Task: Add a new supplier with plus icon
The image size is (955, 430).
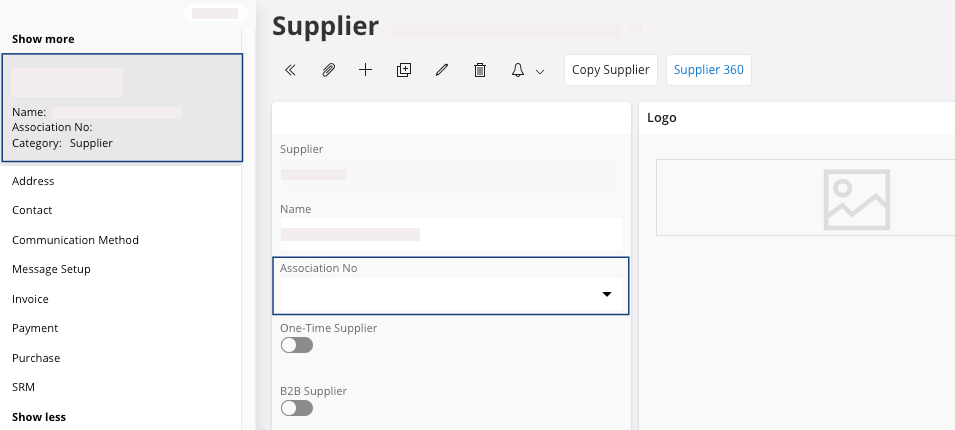Action: 365,70
